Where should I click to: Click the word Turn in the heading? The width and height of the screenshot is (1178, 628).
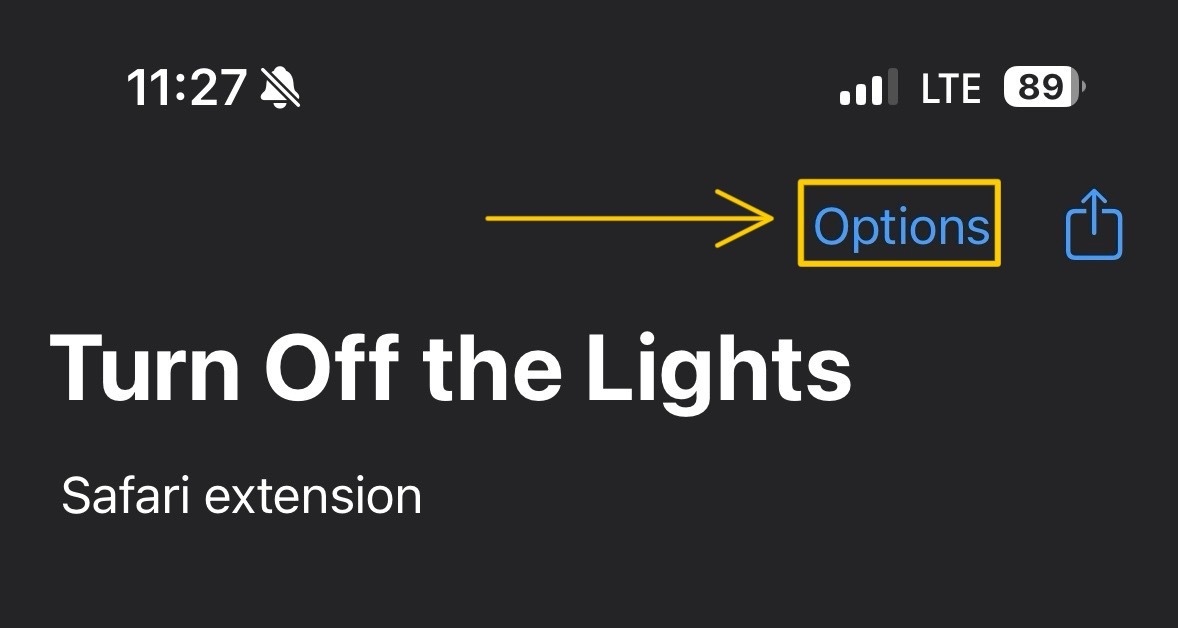coord(144,368)
